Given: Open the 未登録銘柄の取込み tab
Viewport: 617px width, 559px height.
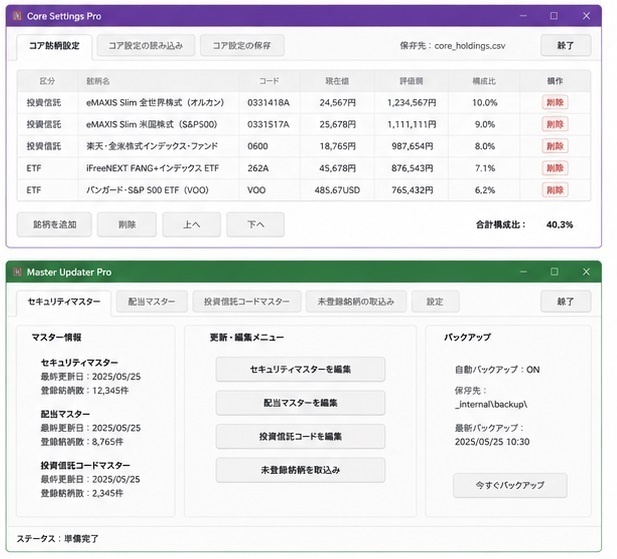Looking at the screenshot, I should [356, 302].
